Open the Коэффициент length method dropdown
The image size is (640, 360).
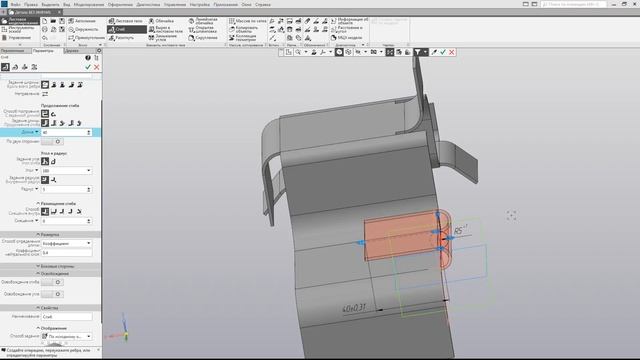point(66,244)
